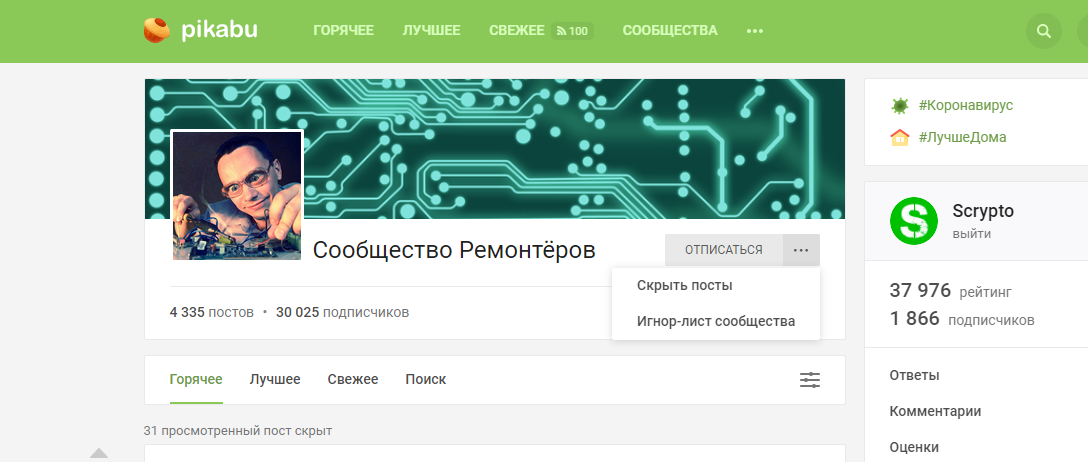The height and width of the screenshot is (462, 1088).
Task: Open the #Коронавирус hashtag link
Action: (966, 105)
